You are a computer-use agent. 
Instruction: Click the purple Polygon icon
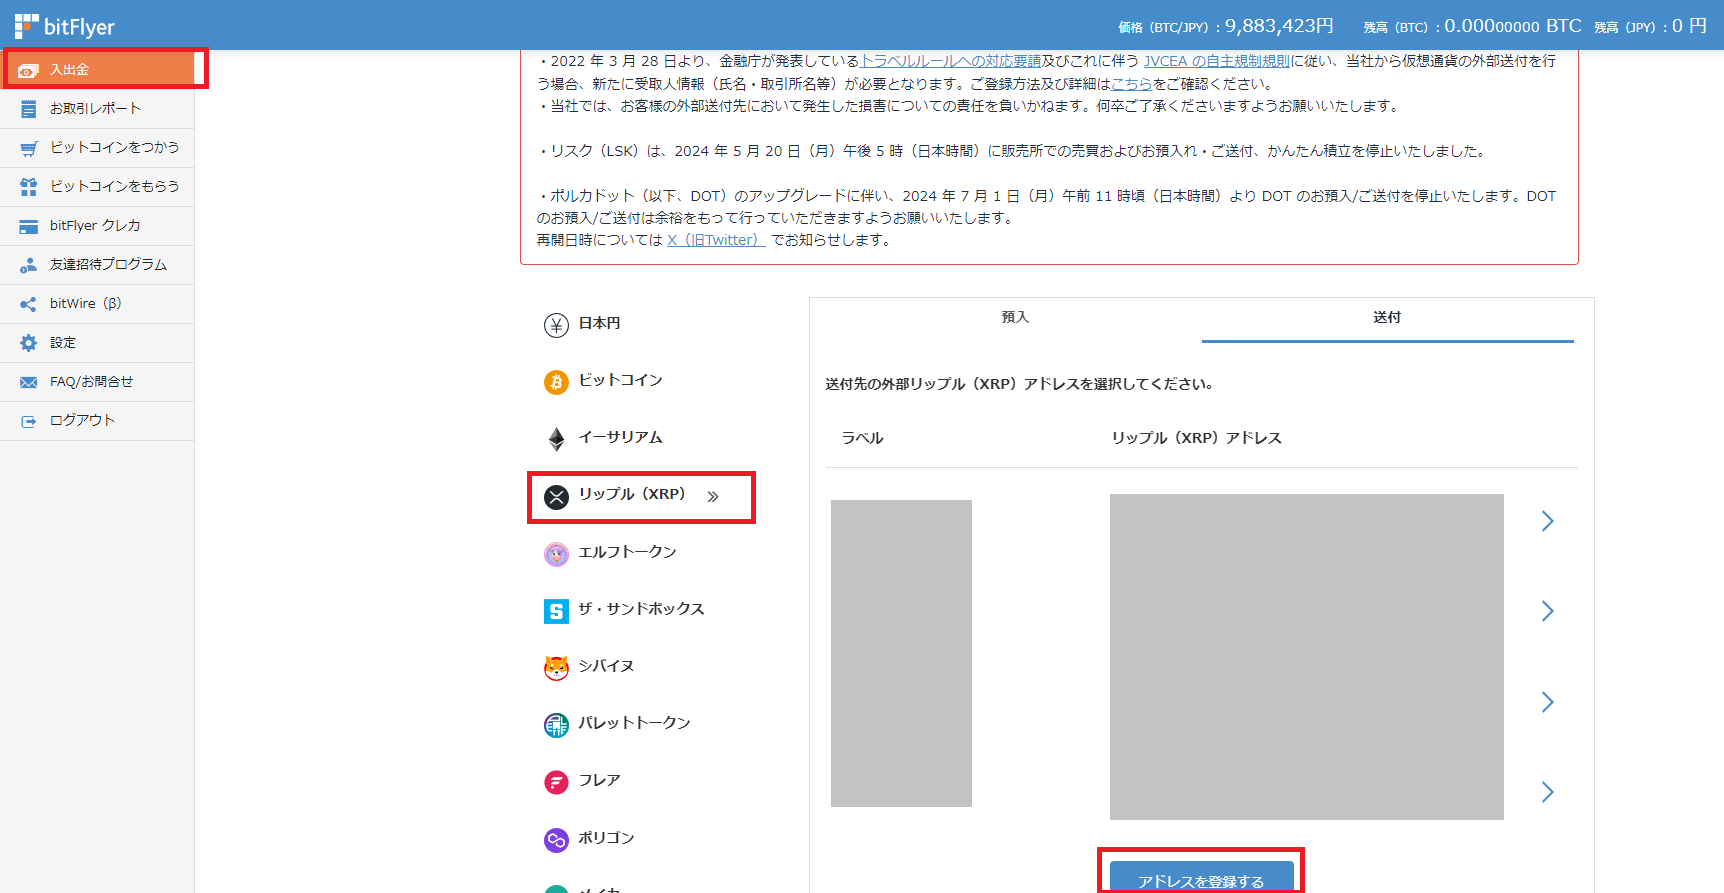click(x=556, y=839)
